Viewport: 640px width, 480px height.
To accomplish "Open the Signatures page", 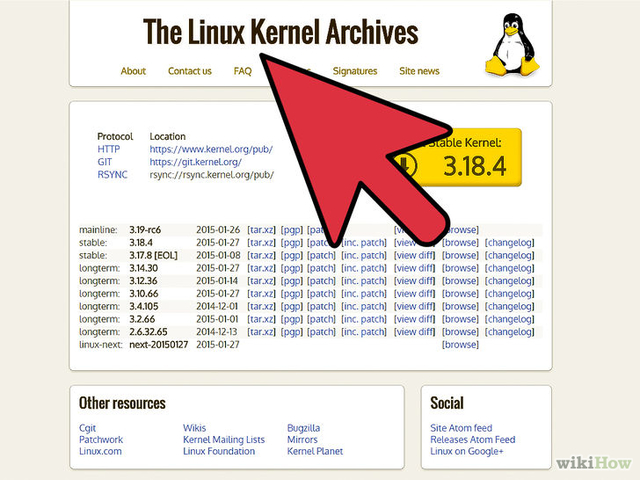I will (x=355, y=71).
